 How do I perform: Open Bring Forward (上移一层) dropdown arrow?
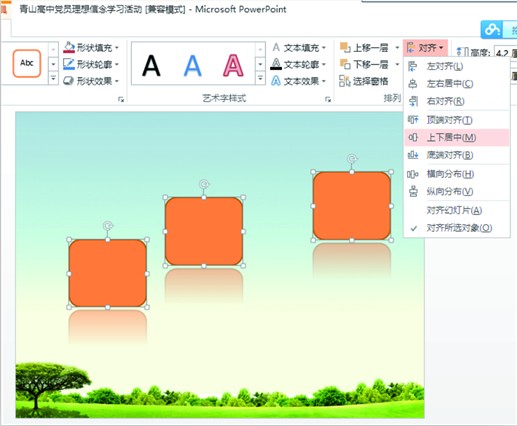tap(397, 48)
